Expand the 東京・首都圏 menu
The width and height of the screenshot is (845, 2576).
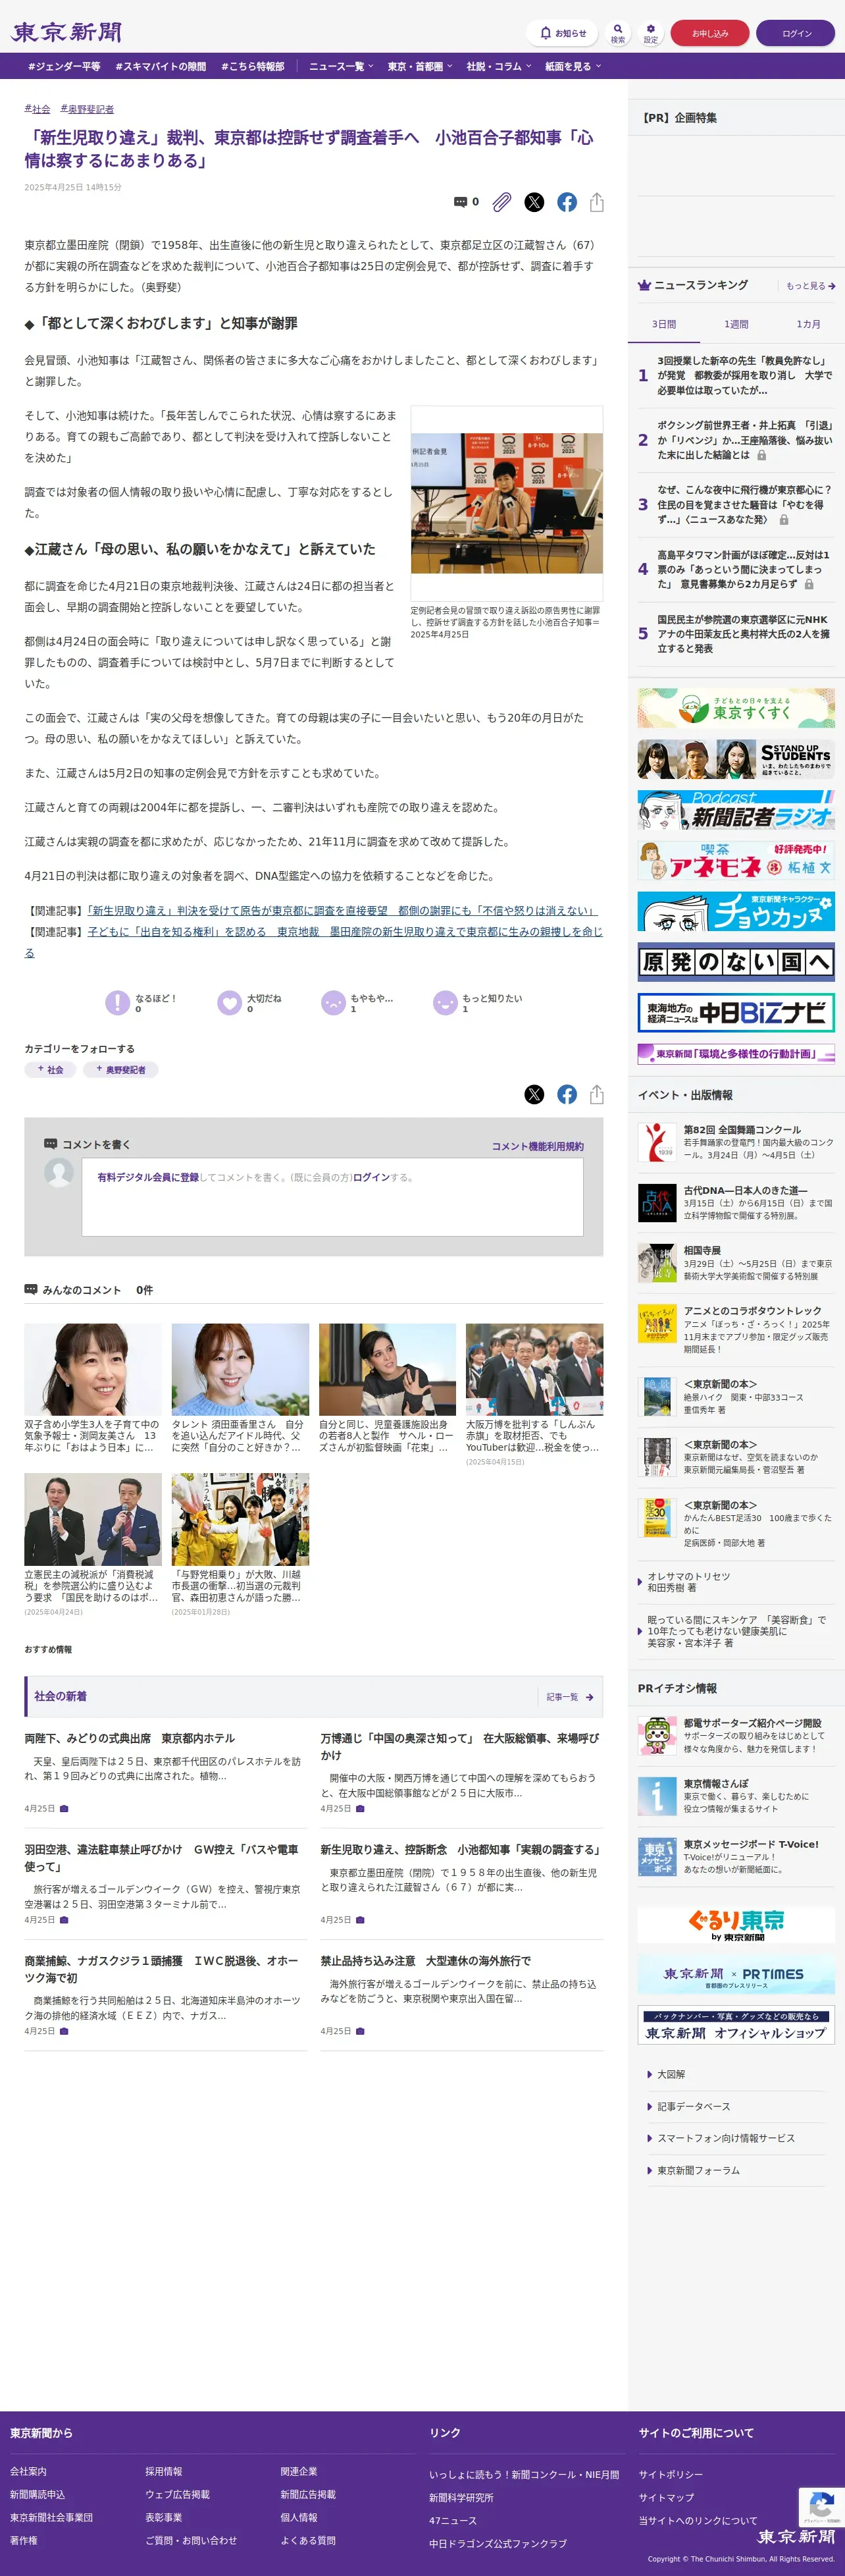click(x=420, y=66)
